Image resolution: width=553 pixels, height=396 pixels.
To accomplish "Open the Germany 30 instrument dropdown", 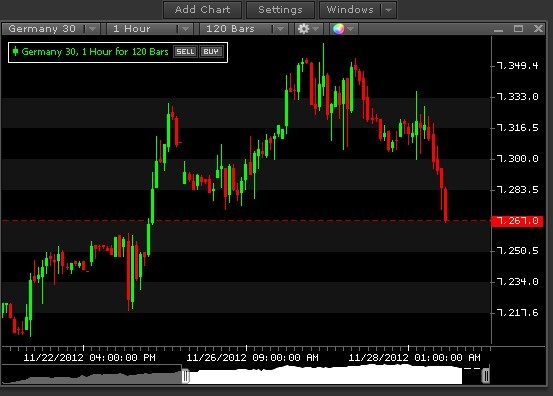I will click(x=51, y=29).
